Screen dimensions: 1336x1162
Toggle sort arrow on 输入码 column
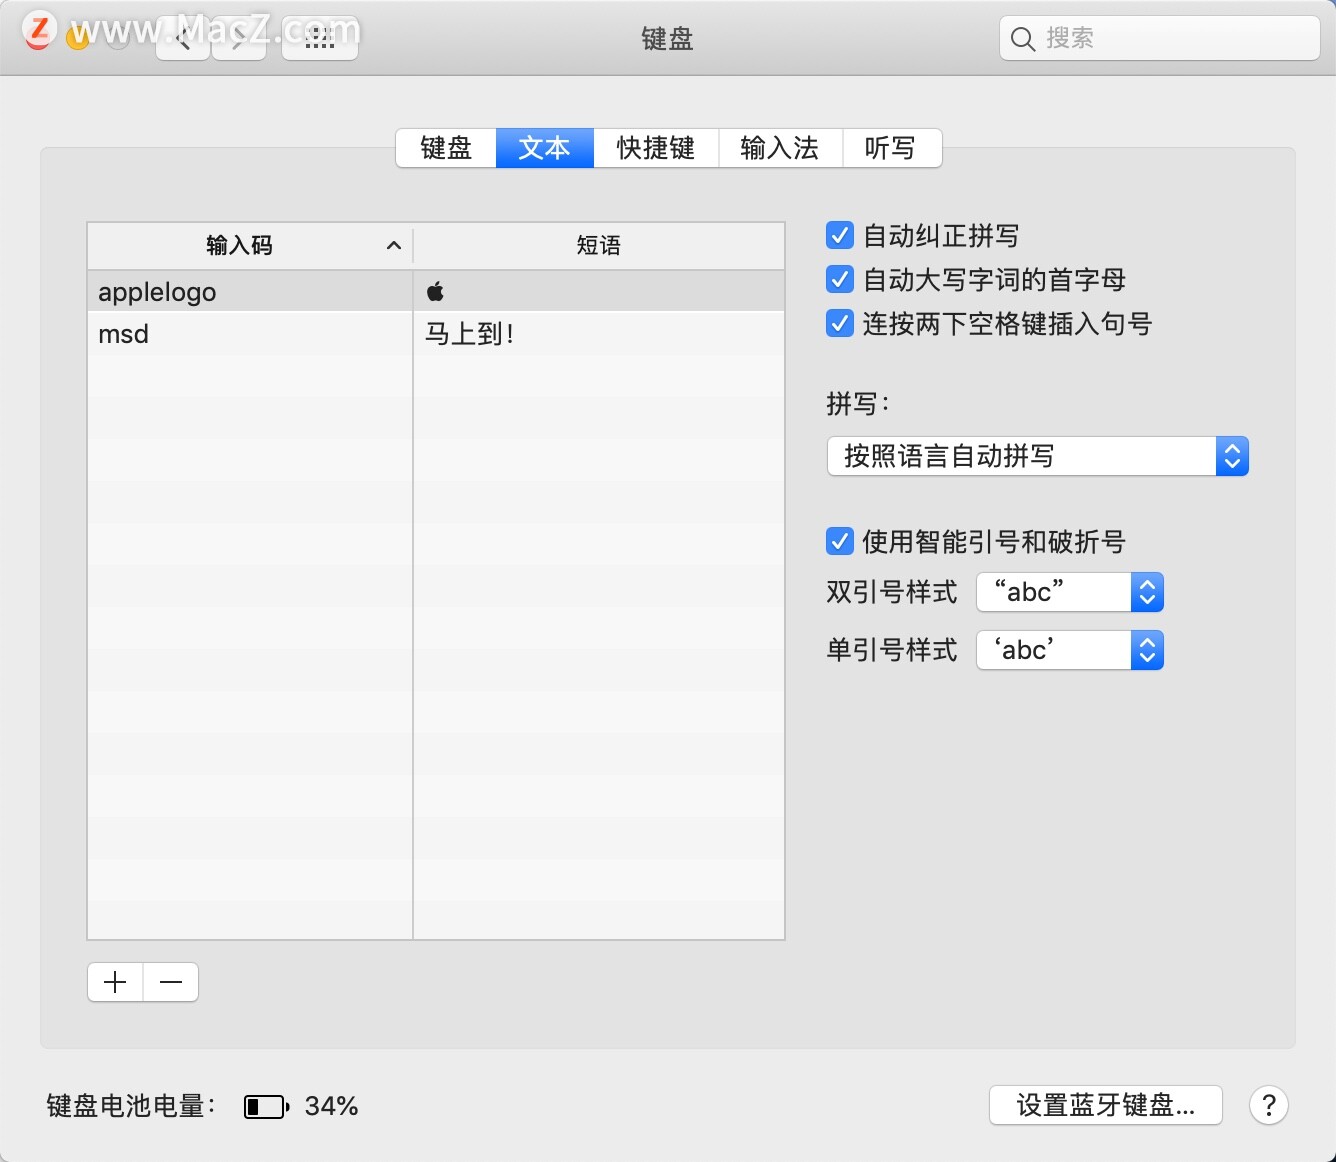point(394,245)
